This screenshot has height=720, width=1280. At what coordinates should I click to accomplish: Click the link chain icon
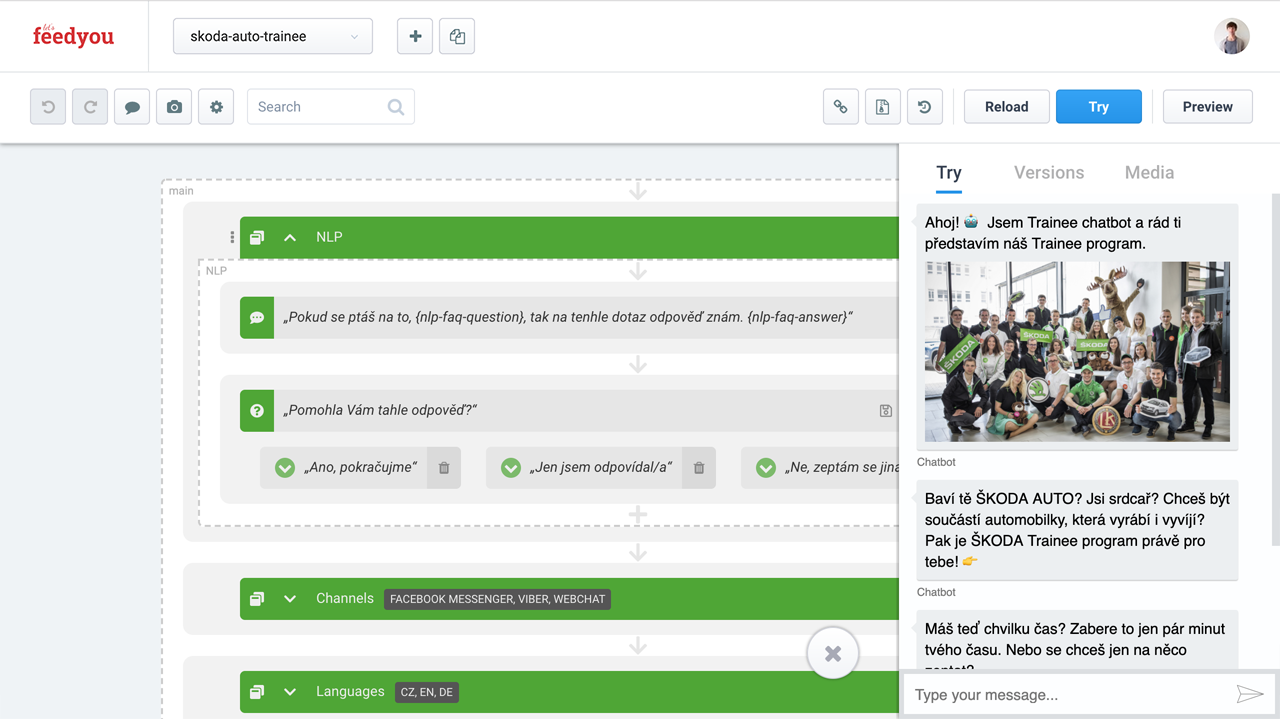pyautogui.click(x=841, y=107)
